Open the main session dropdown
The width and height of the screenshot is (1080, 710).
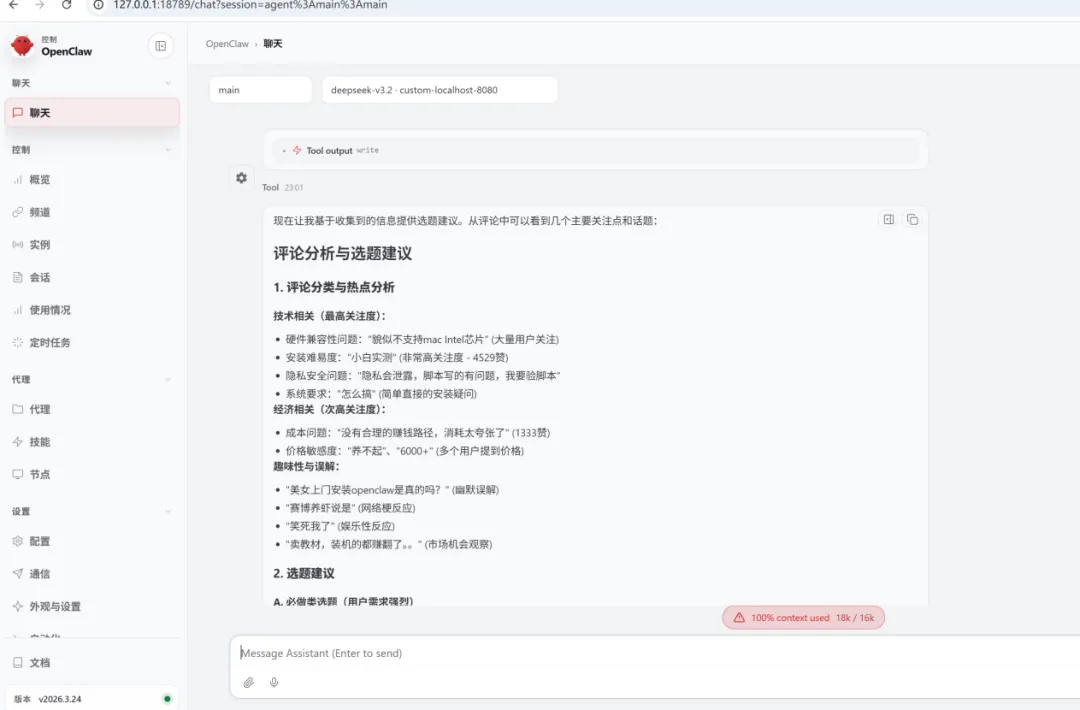(x=260, y=90)
